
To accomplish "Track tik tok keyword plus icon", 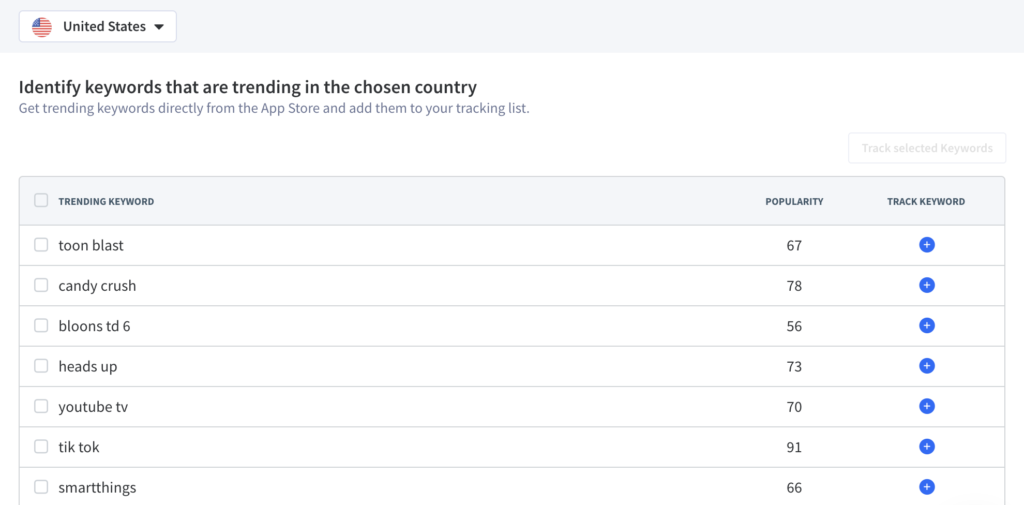I will 927,447.
